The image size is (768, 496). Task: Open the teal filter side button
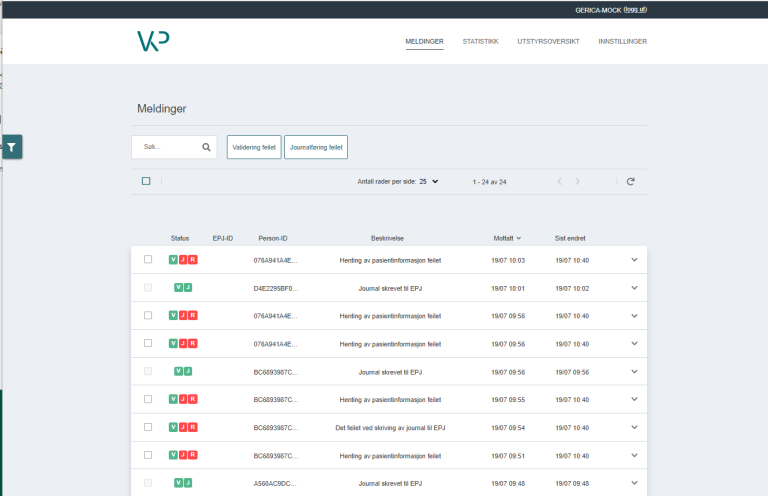coord(12,147)
